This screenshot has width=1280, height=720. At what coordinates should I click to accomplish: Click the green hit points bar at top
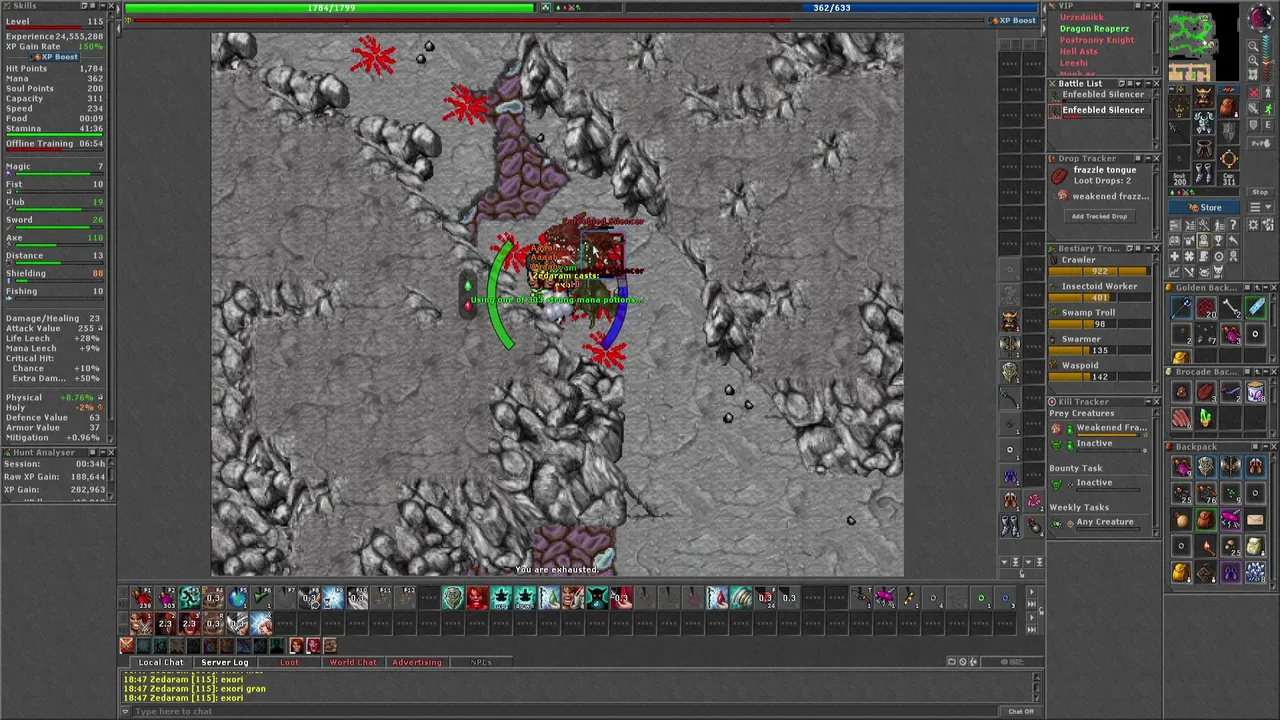pos(330,8)
